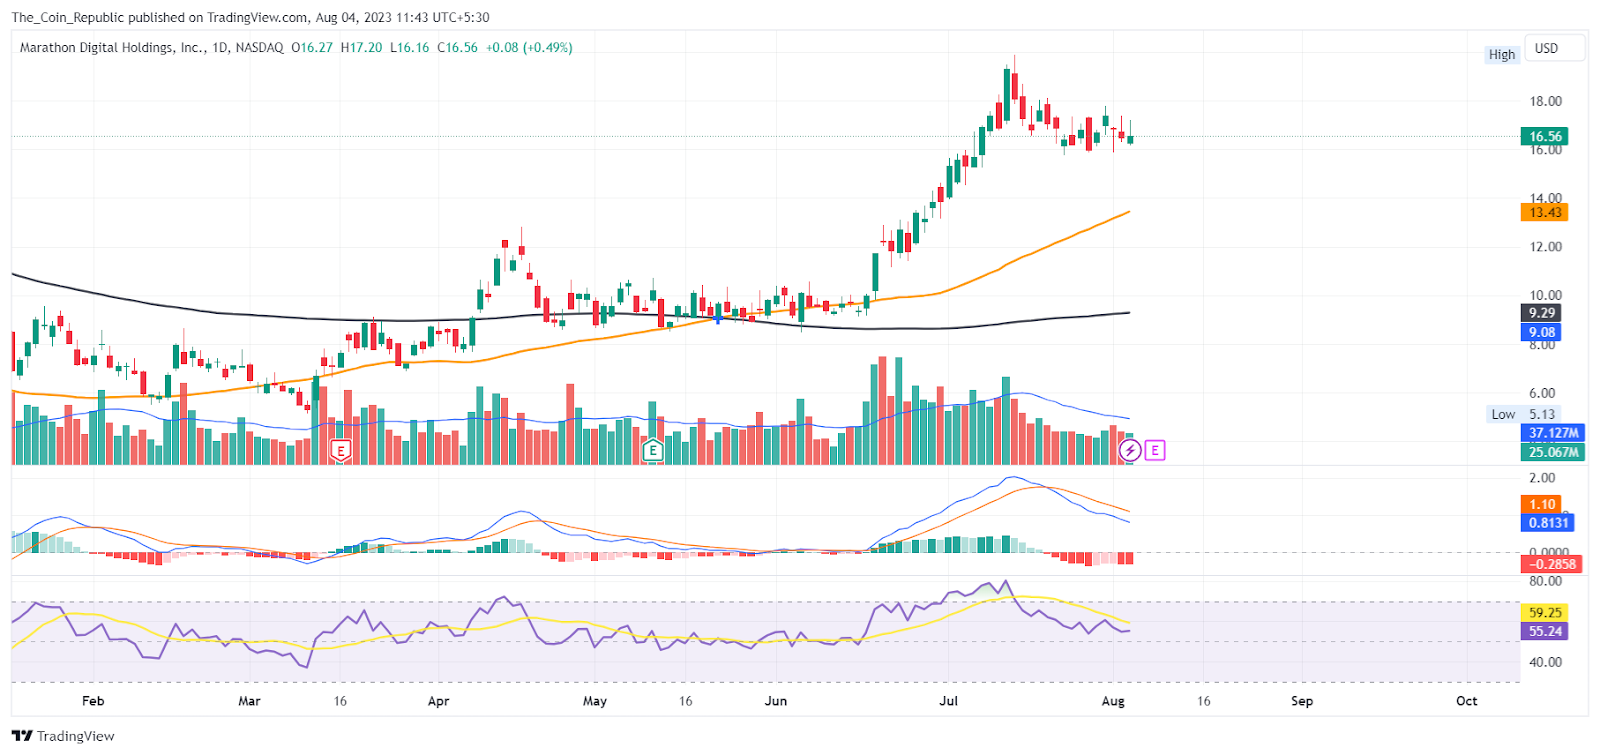The image size is (1600, 755).
Task: Click the high value H17.20
Action: 361,47
